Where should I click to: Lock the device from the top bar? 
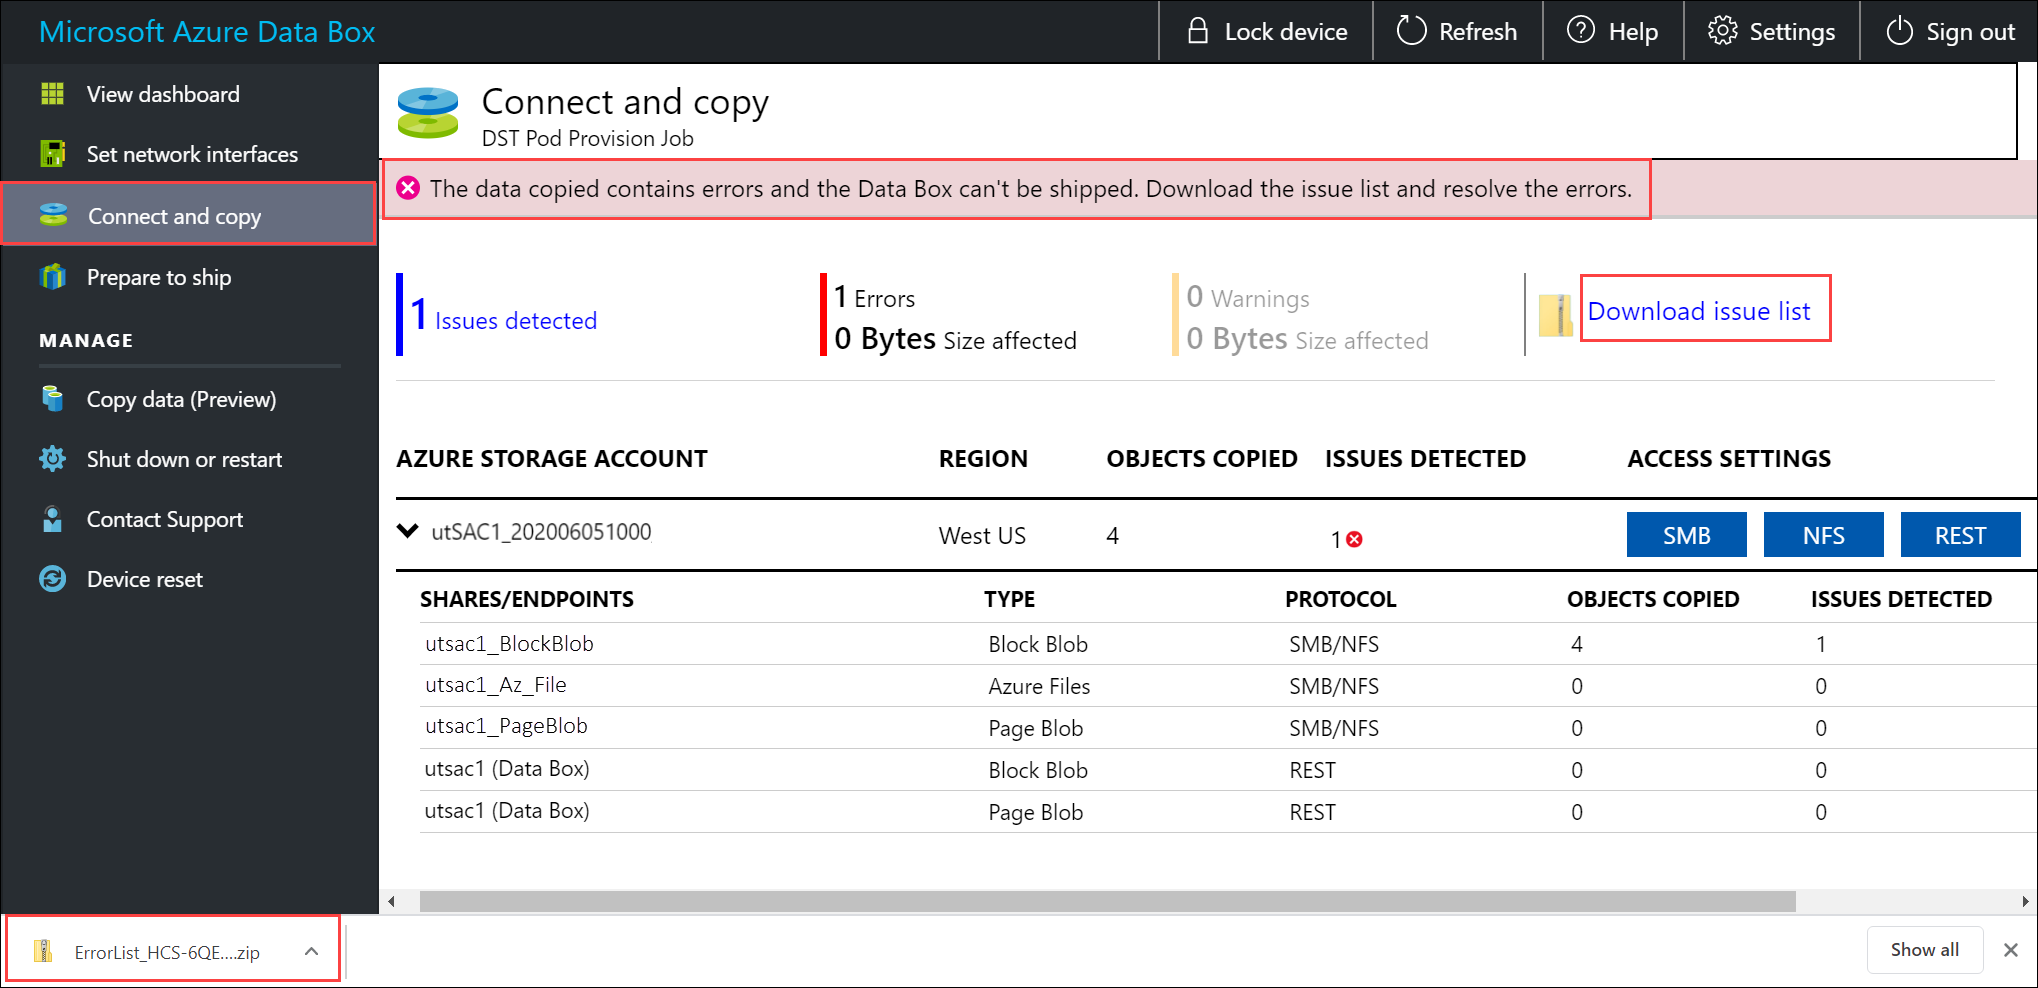tap(1265, 31)
